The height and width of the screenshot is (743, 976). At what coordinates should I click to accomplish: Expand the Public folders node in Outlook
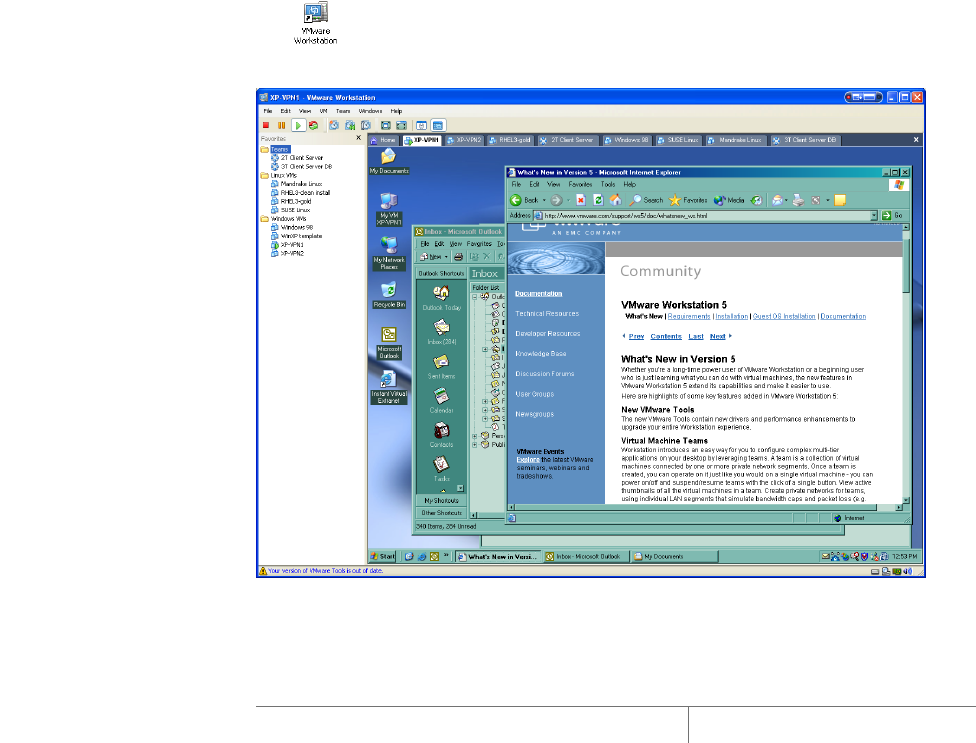click(x=474, y=445)
